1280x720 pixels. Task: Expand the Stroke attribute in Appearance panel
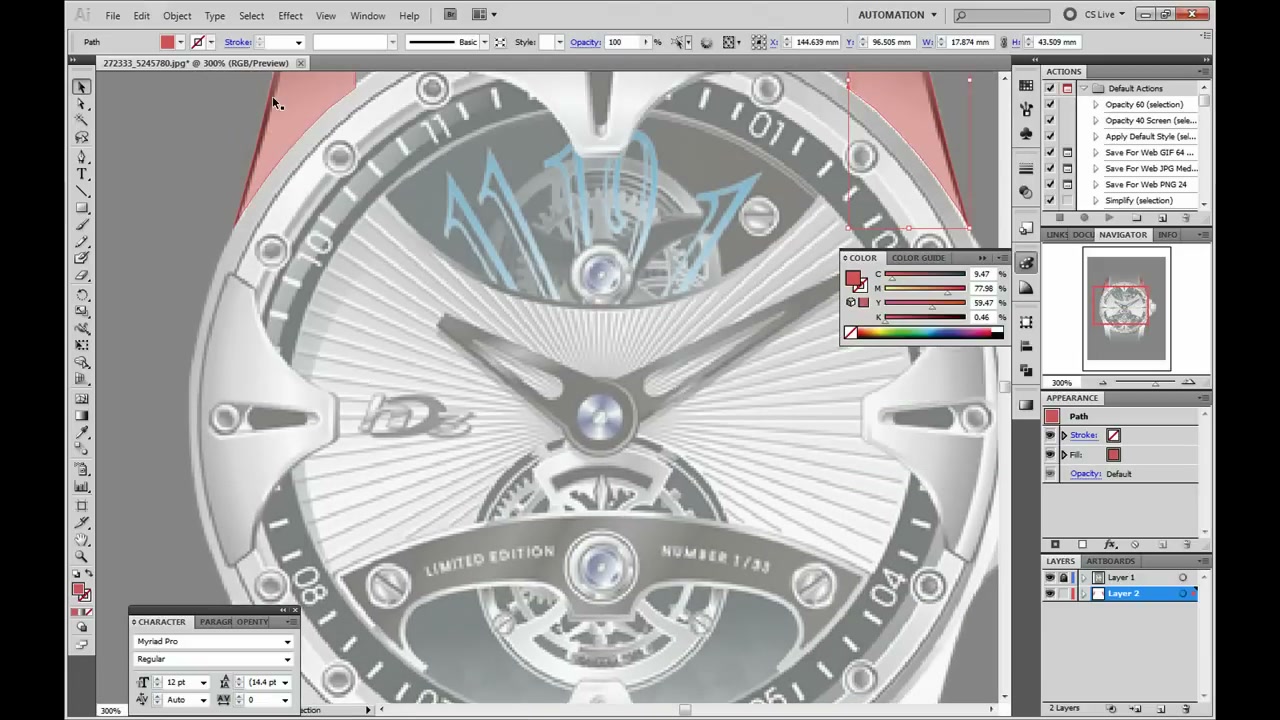[x=1064, y=436]
